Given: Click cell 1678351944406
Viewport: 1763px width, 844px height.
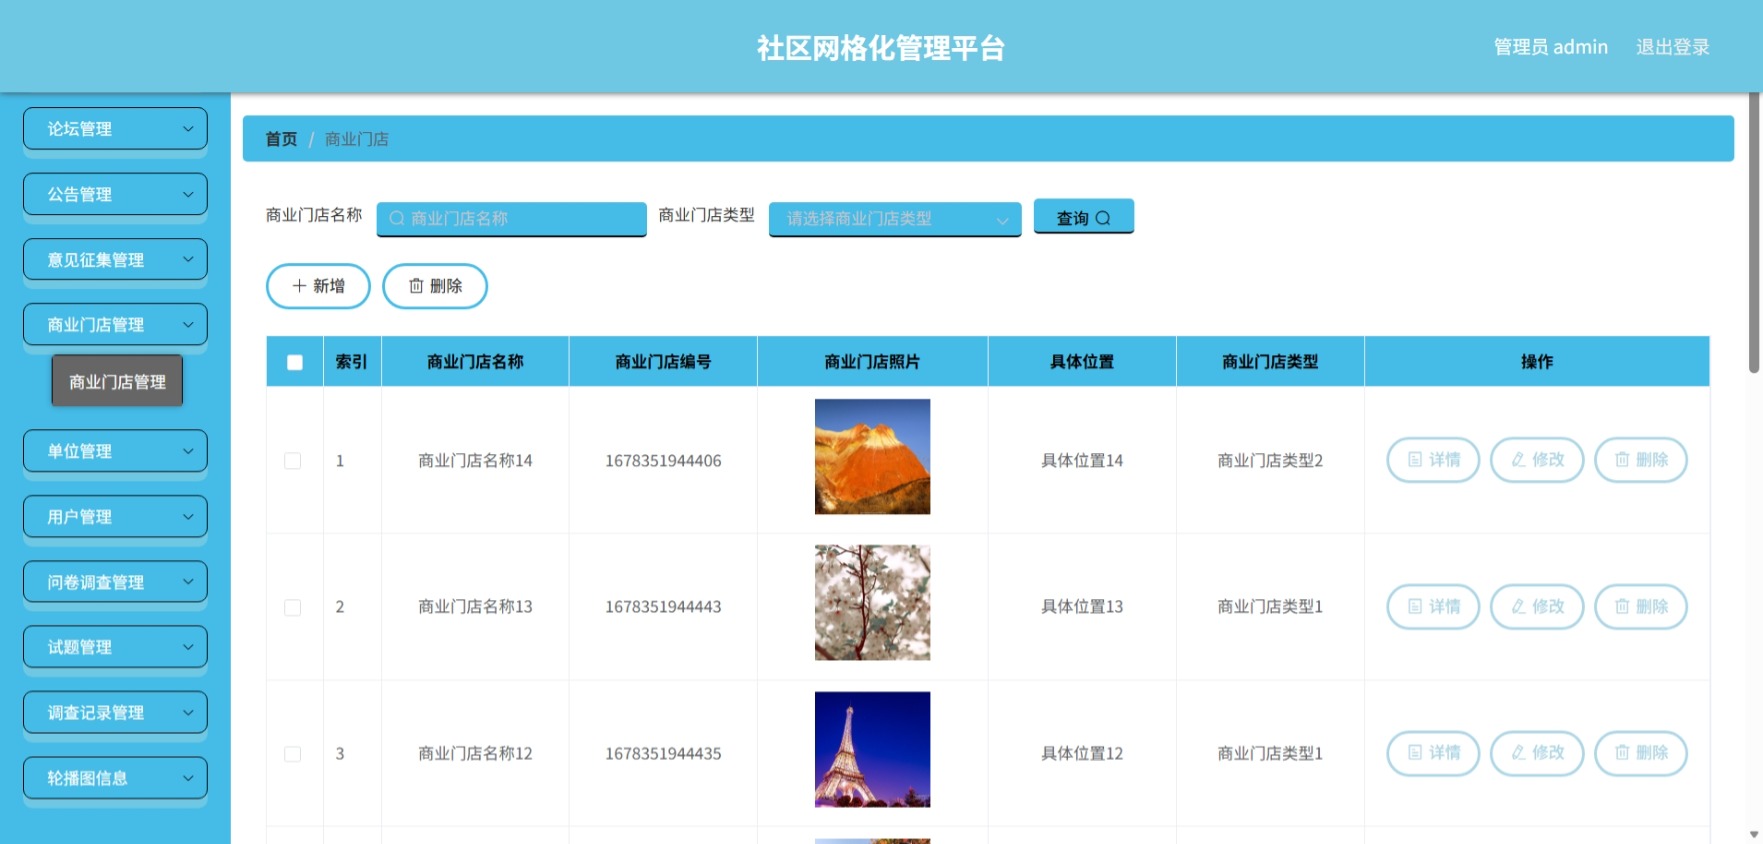Looking at the screenshot, I should 663,461.
